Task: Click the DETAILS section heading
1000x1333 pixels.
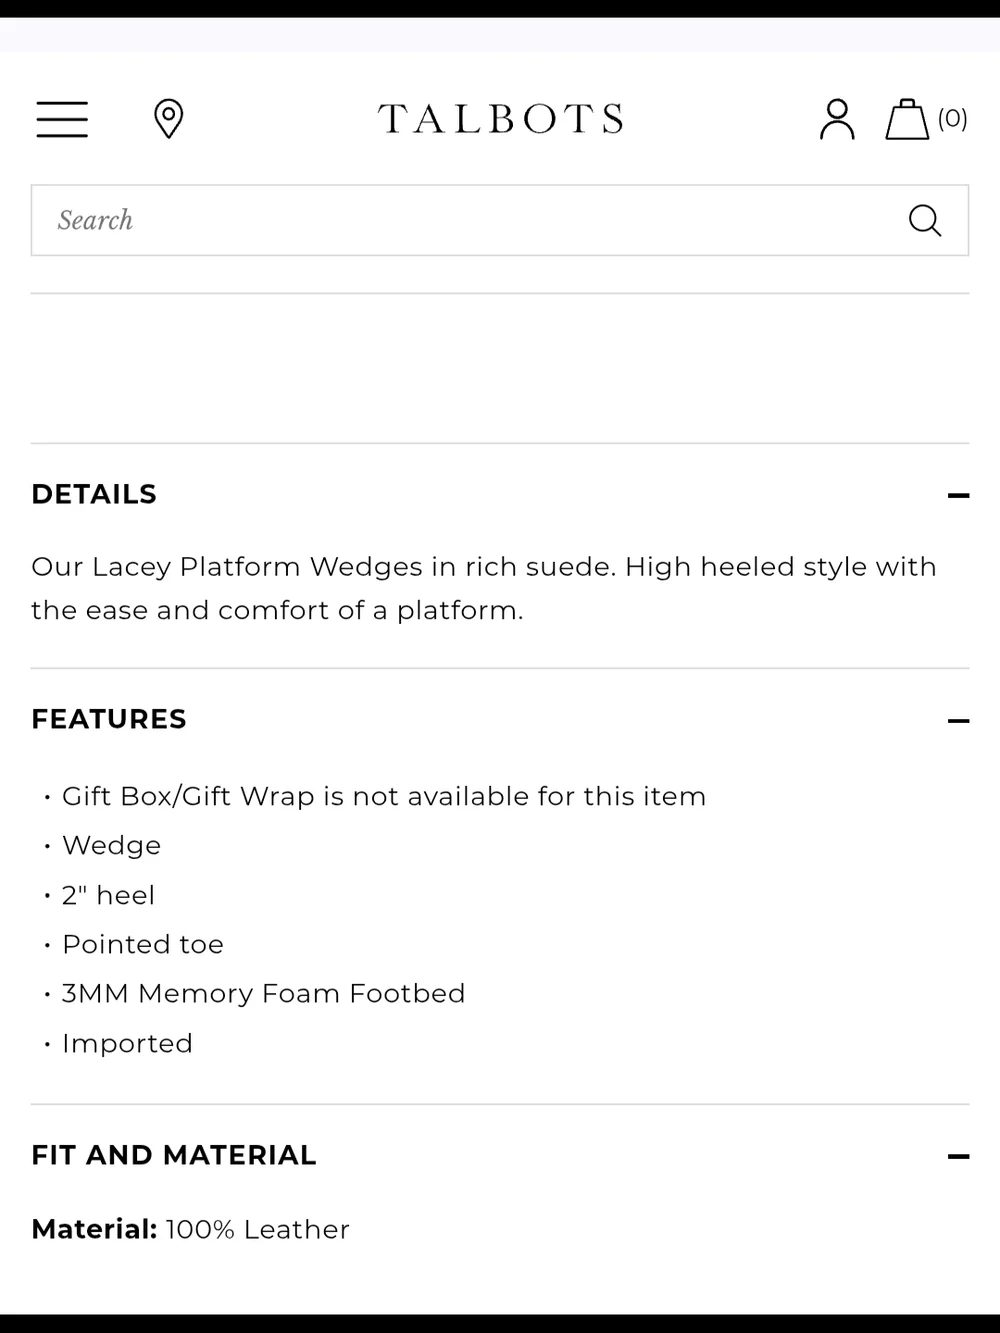Action: point(94,494)
